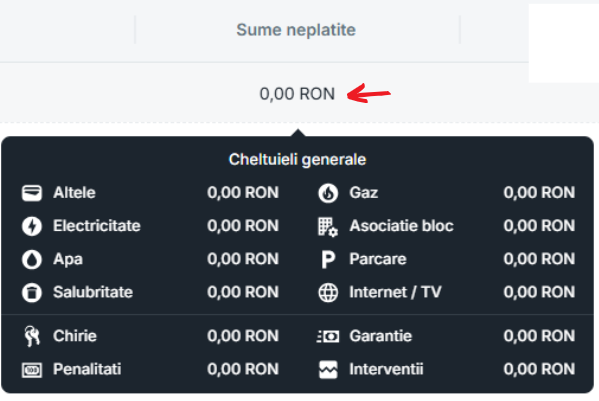Click the Garantie cash icon
Viewport: 599px width, 401px height.
point(328,336)
